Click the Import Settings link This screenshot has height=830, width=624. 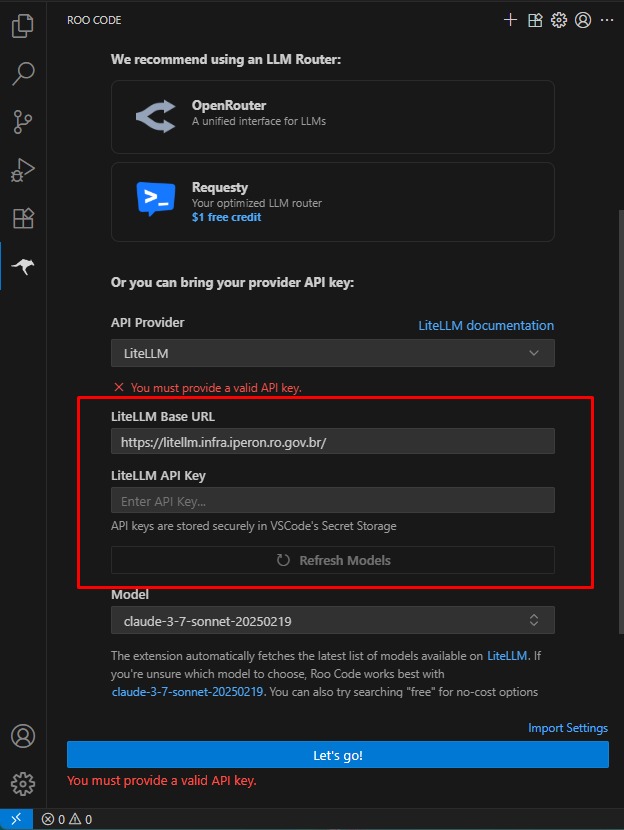tap(567, 728)
